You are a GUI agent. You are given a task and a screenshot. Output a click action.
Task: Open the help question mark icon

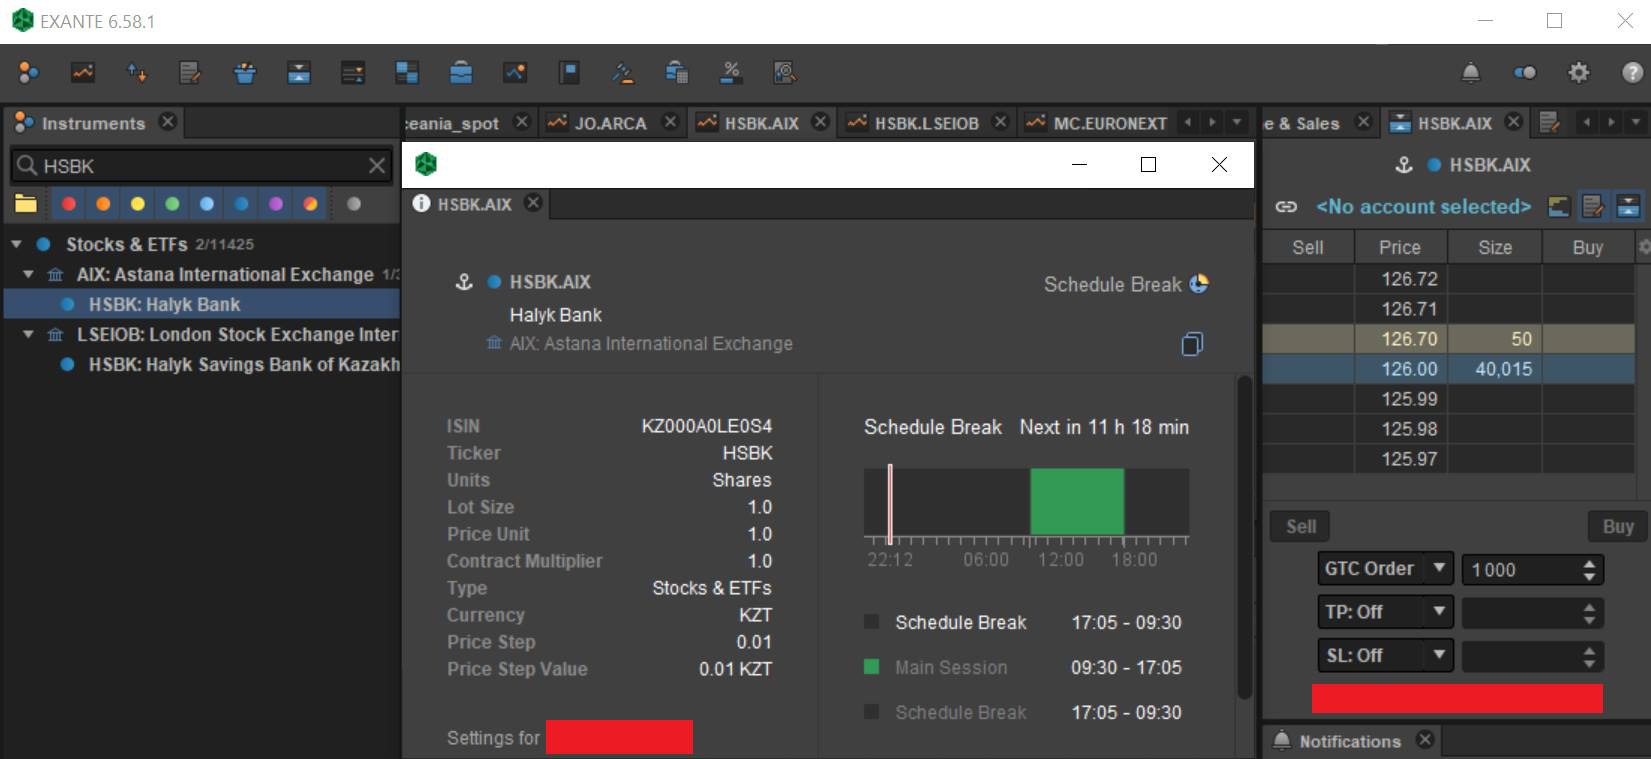coord(1632,72)
